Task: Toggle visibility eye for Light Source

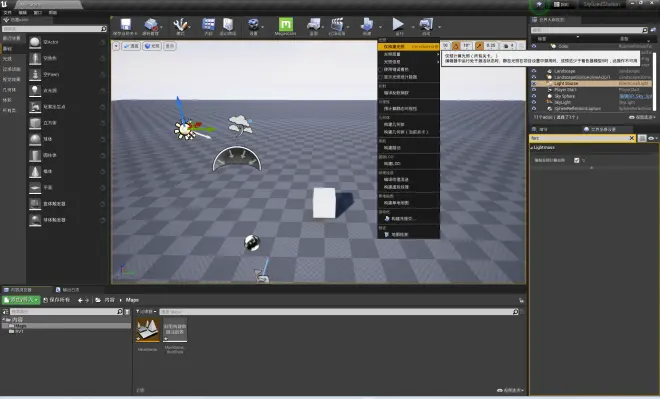Action: [x=534, y=83]
